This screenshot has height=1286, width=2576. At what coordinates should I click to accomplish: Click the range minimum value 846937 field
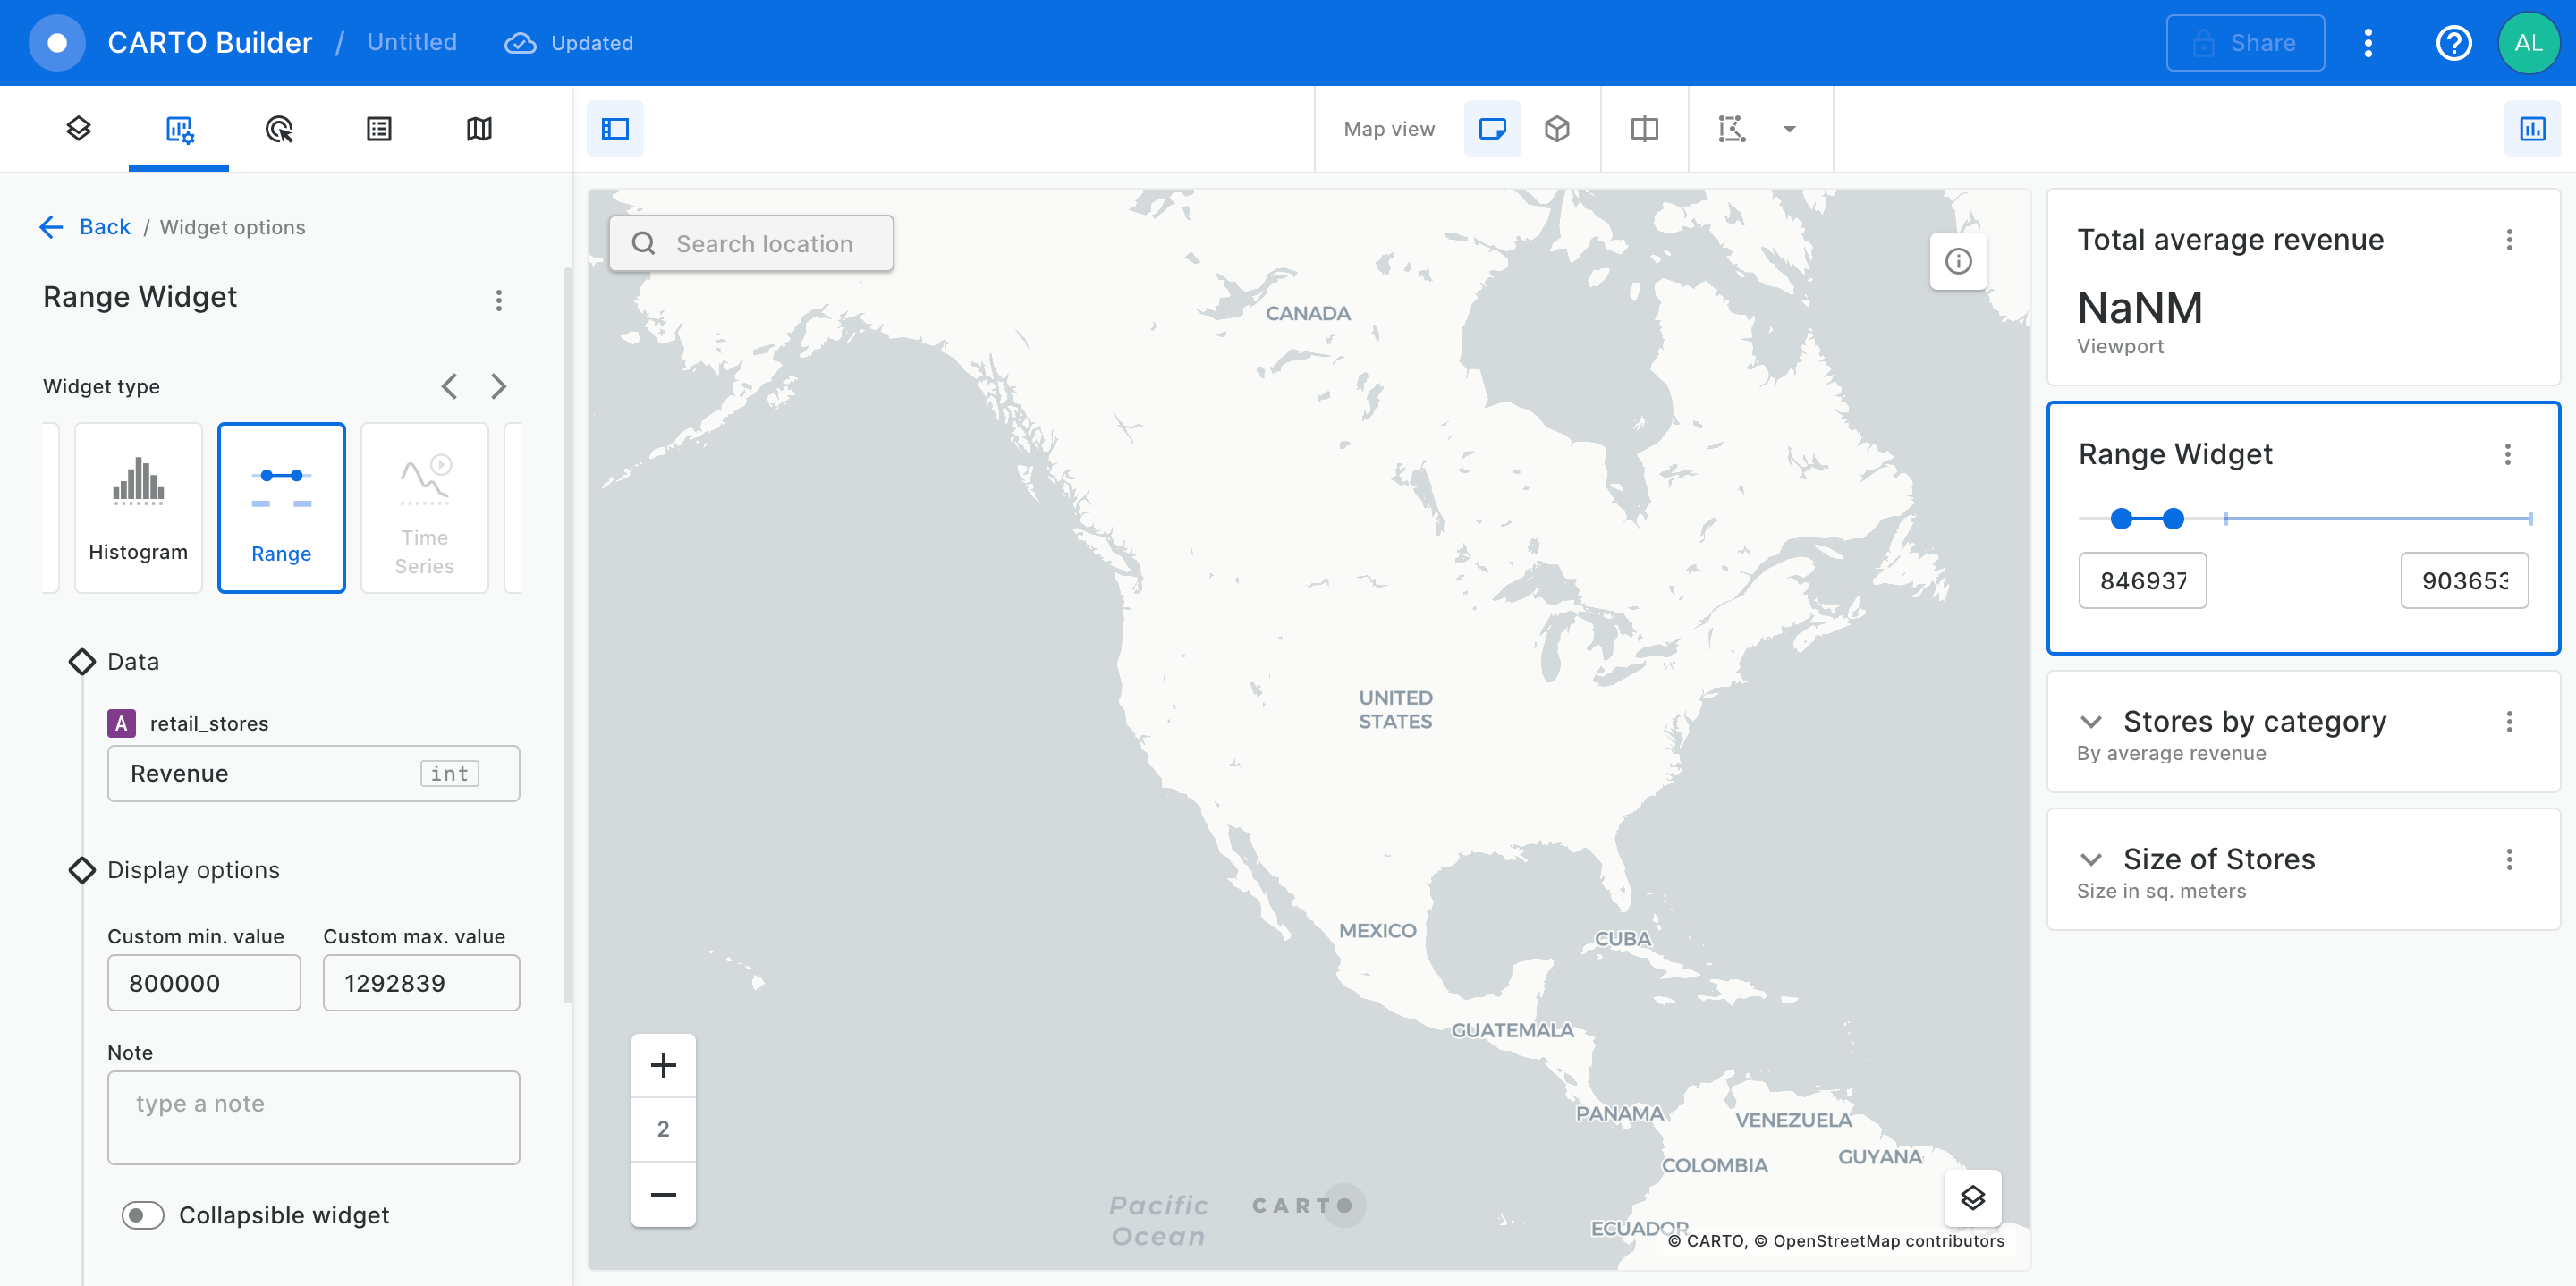(2142, 580)
